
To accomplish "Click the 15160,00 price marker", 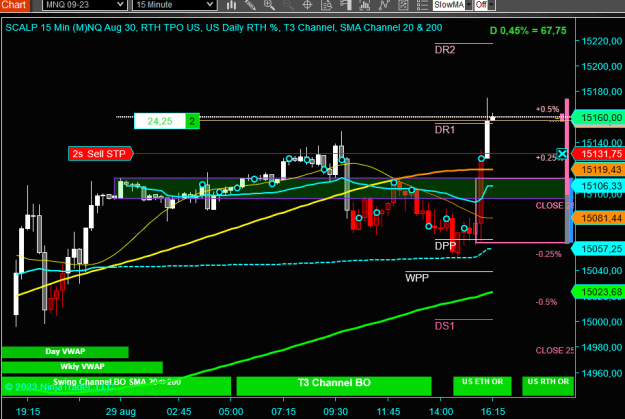I will (x=599, y=118).
